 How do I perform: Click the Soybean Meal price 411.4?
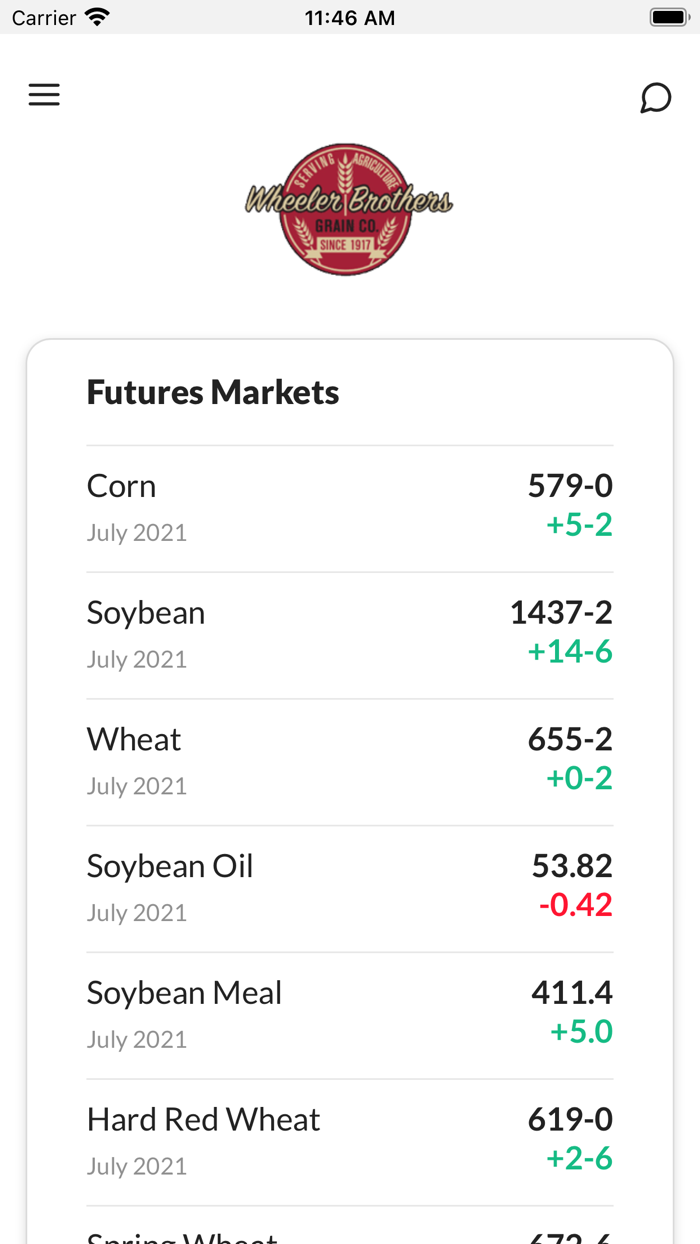(572, 993)
